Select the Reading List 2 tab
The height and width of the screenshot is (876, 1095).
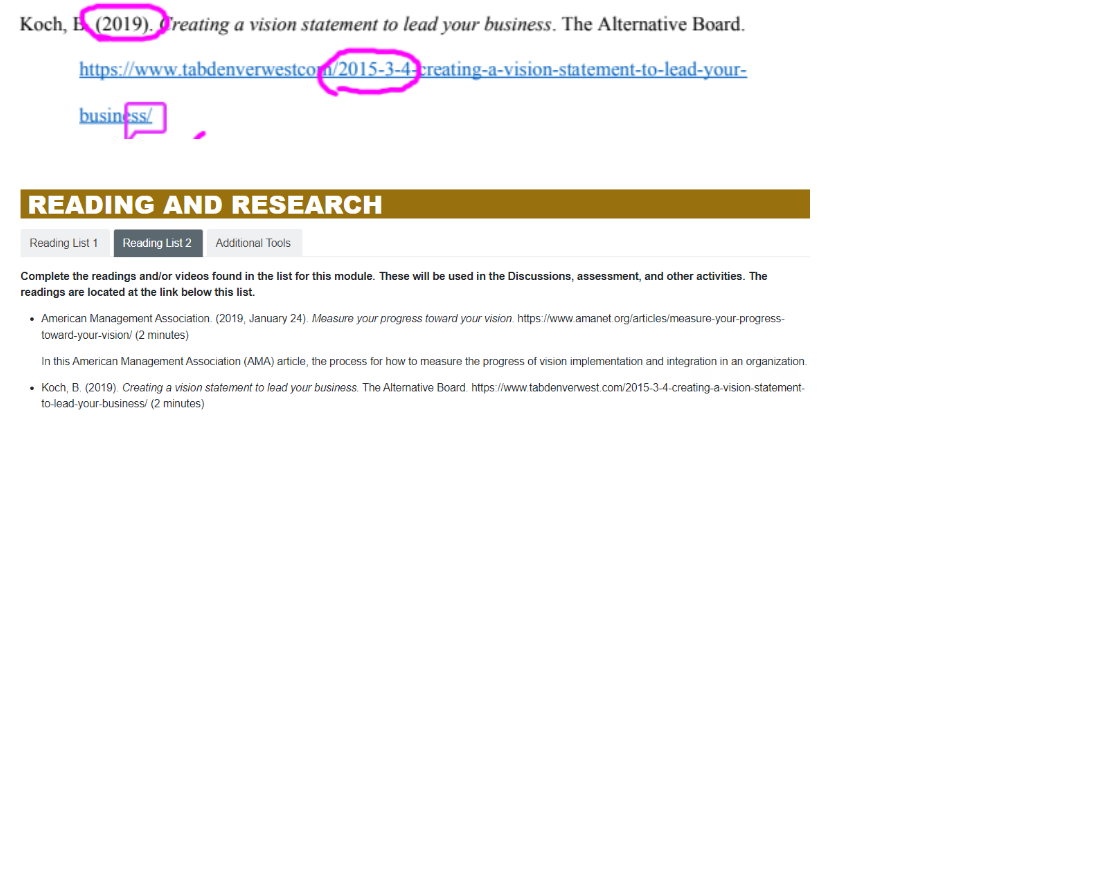[x=157, y=242]
